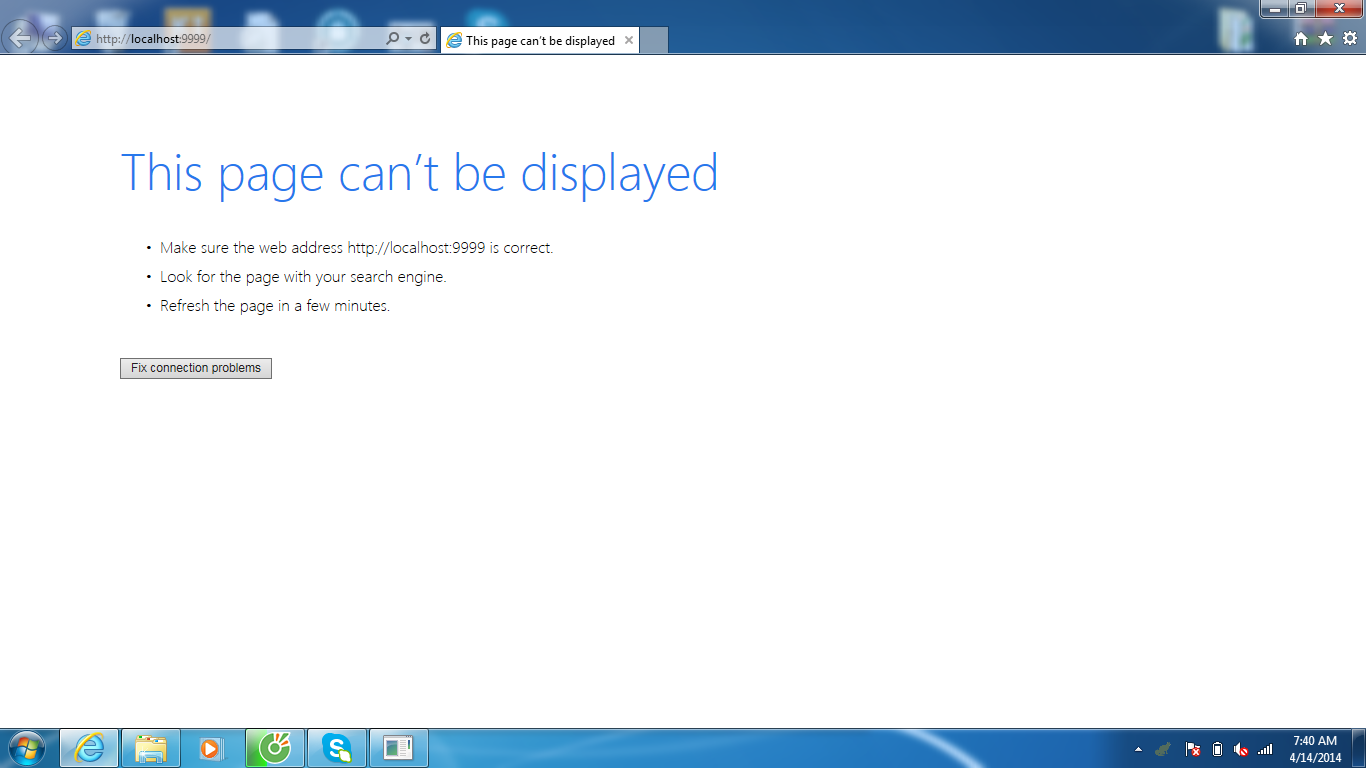Image resolution: width=1366 pixels, height=768 pixels.
Task: Open Favorites via the star icon
Action: [x=1325, y=38]
